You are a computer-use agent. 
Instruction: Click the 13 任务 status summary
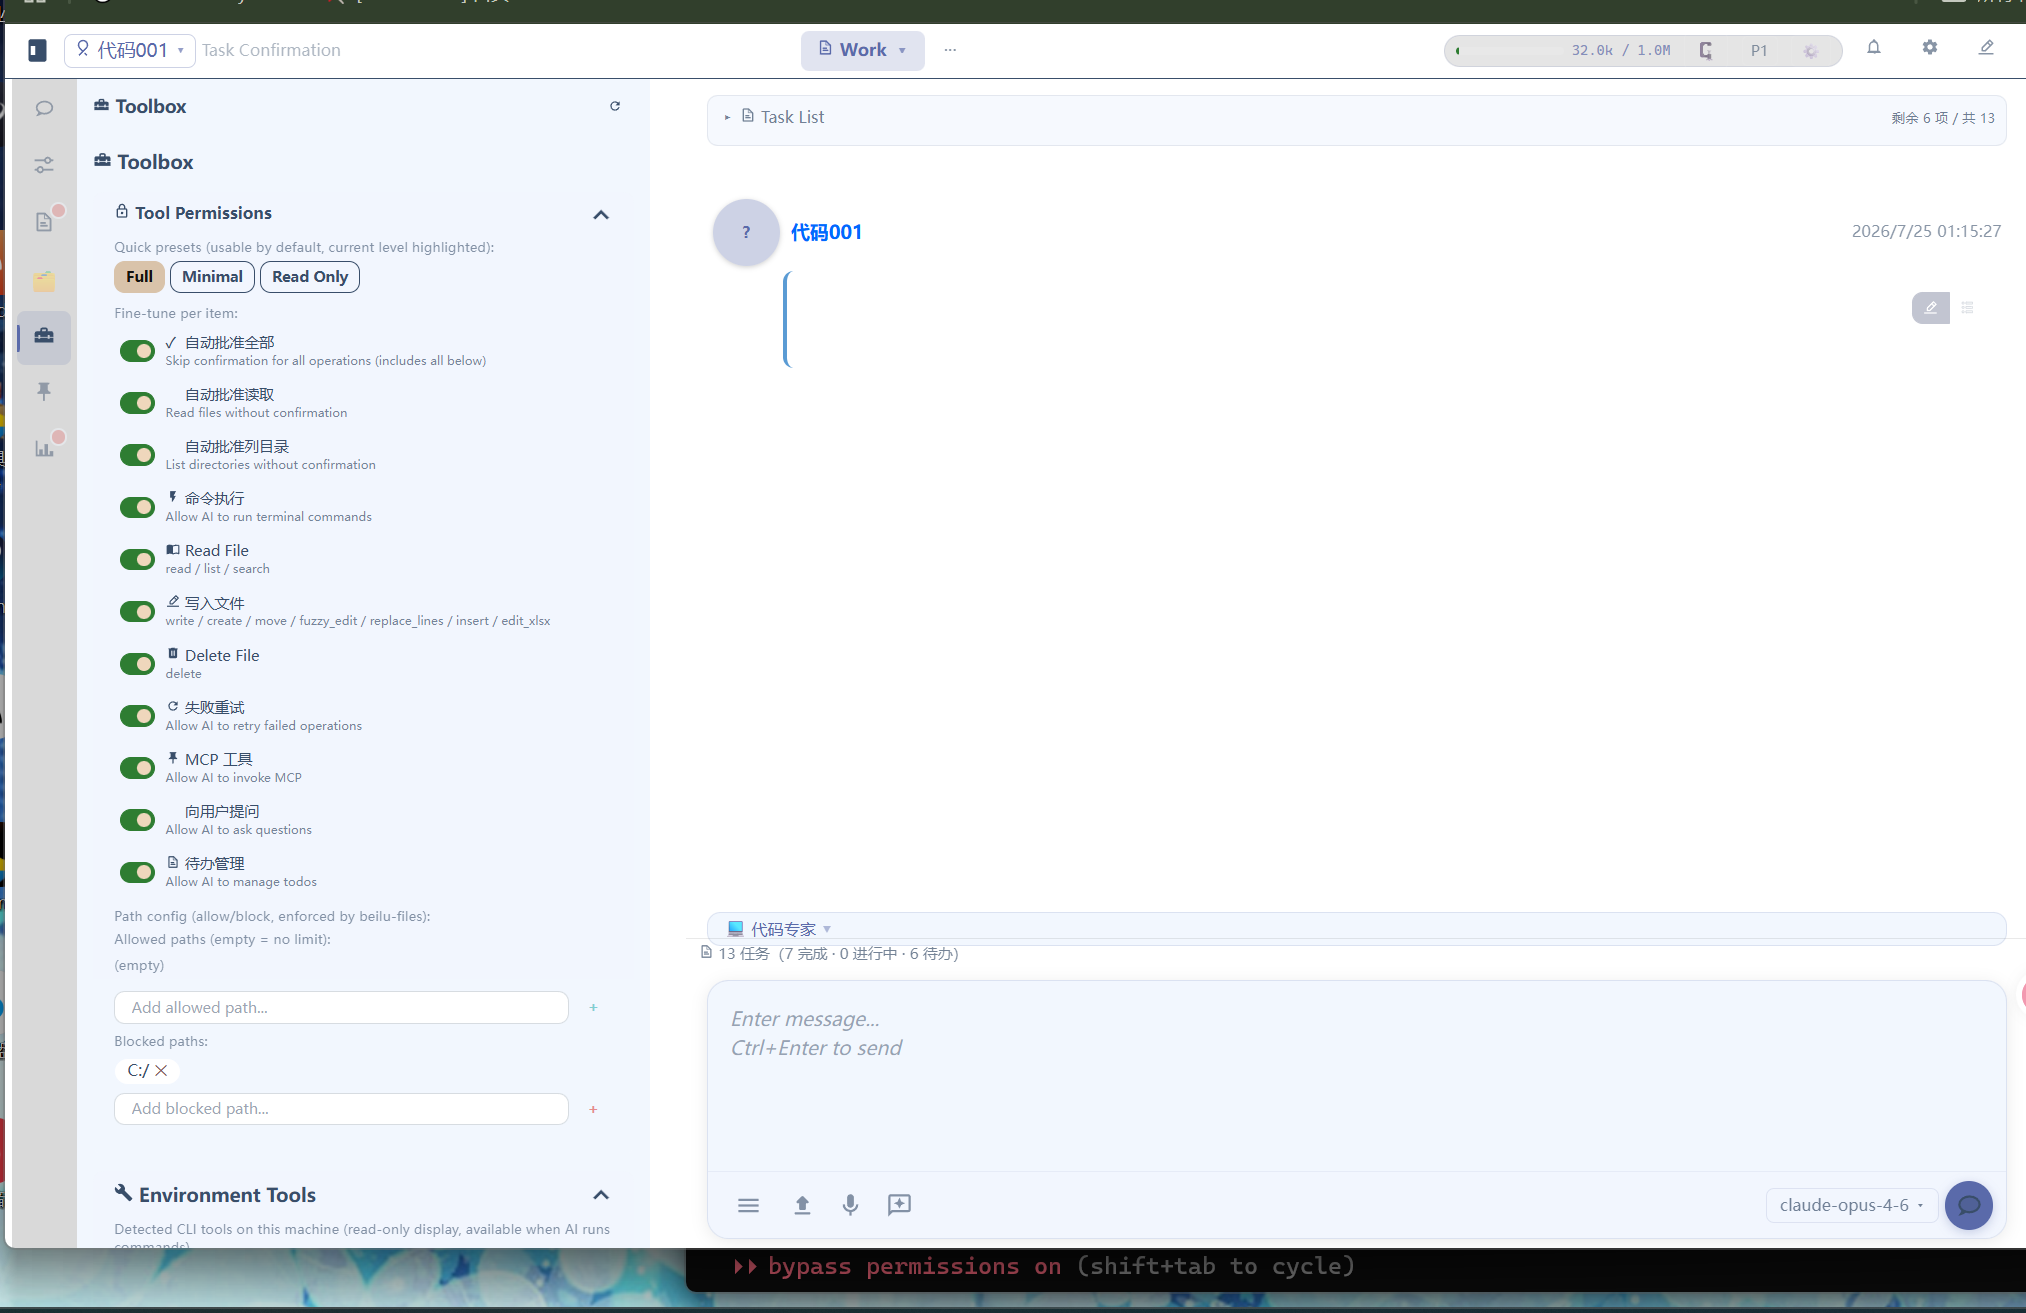(x=830, y=954)
